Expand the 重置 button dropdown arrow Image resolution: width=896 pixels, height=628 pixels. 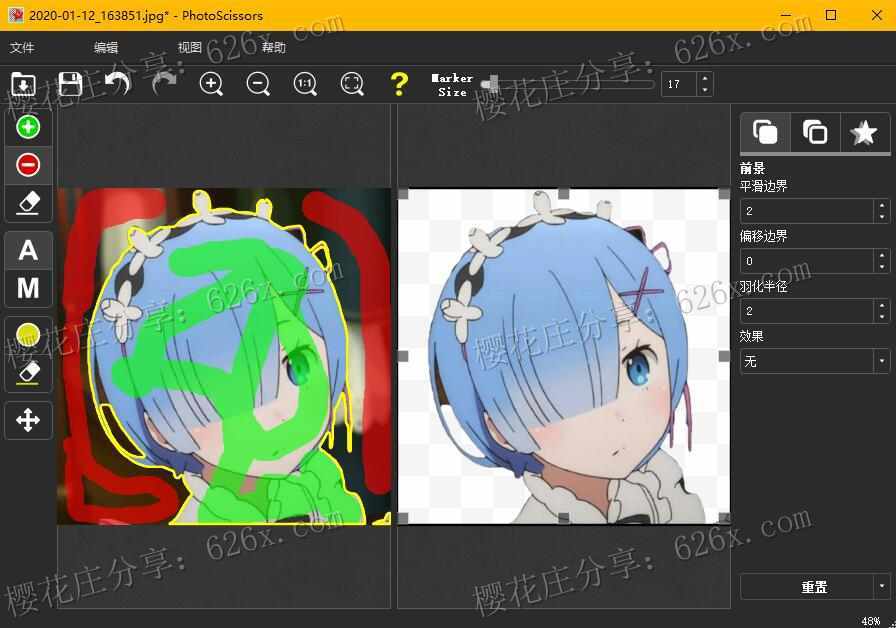(882, 587)
